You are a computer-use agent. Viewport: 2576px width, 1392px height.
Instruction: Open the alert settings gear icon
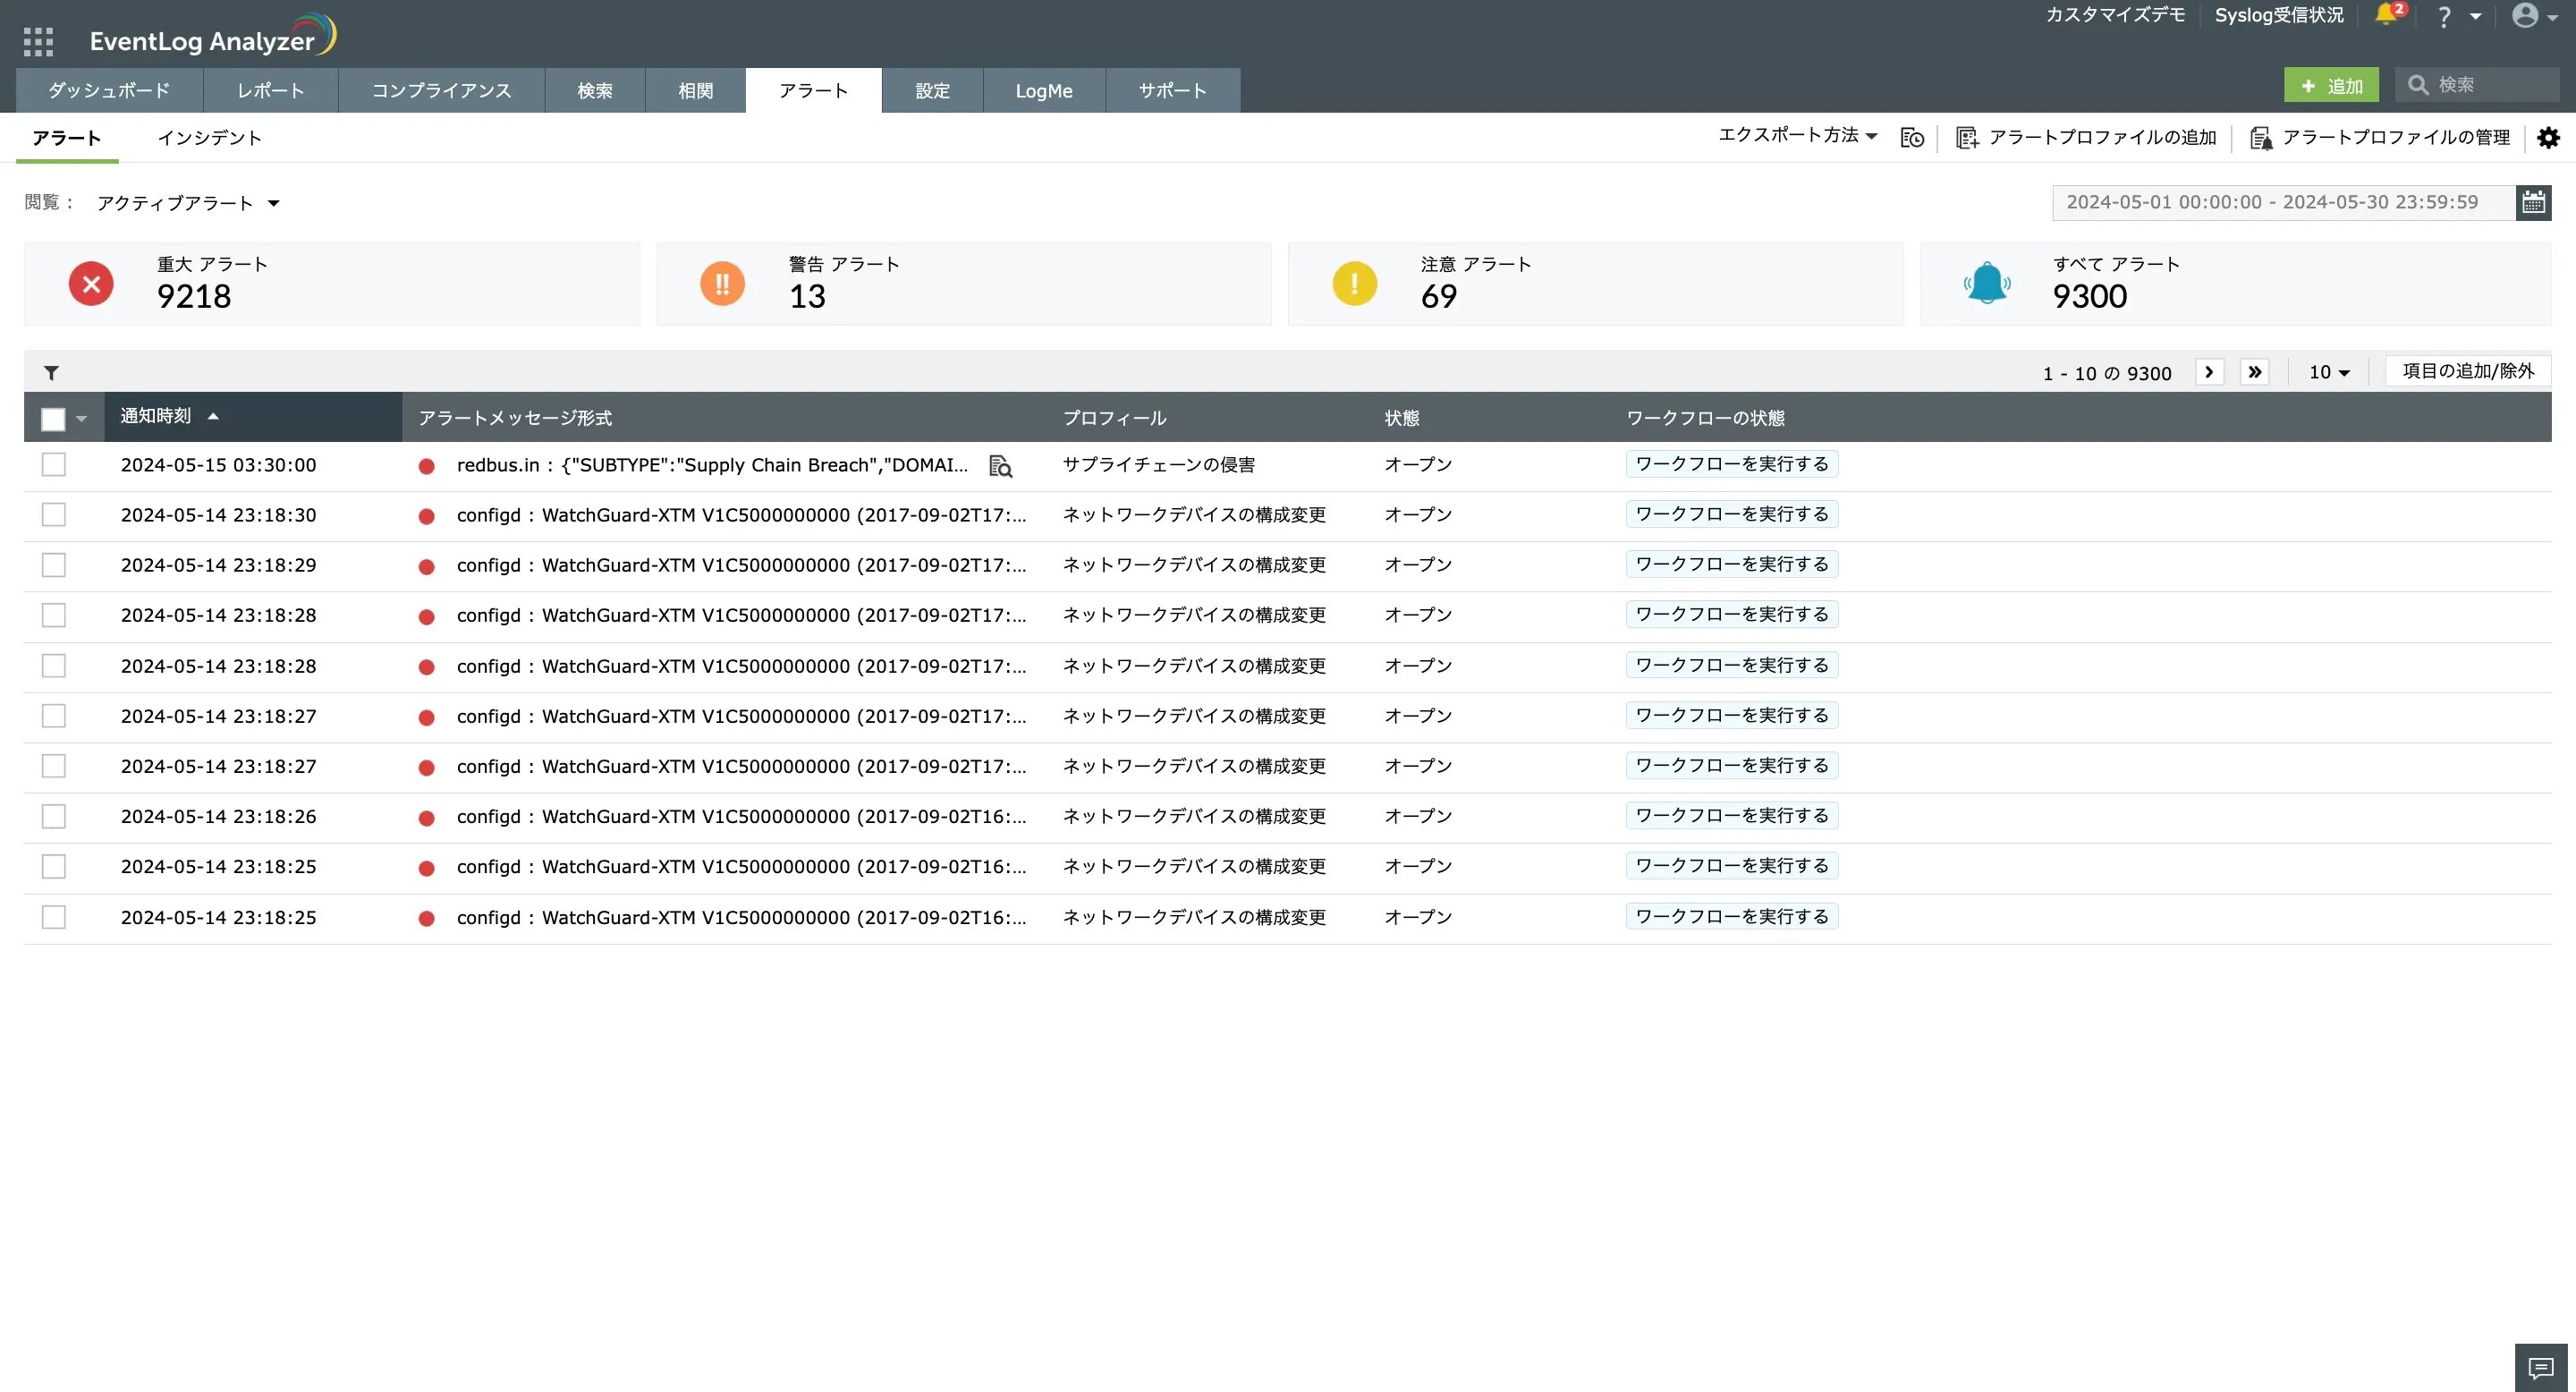coord(2548,138)
